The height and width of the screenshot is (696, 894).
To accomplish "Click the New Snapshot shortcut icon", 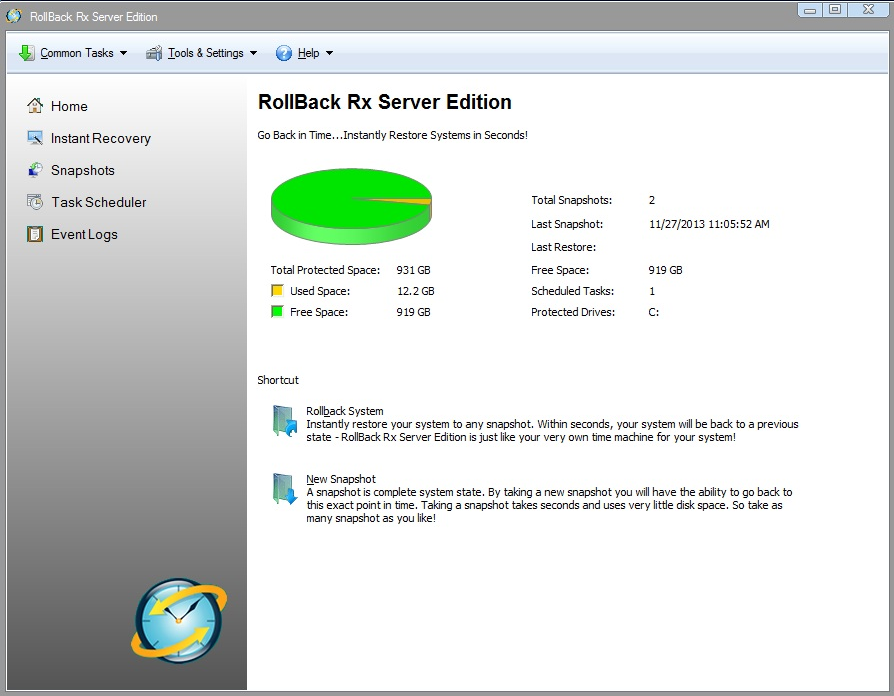I will (285, 489).
